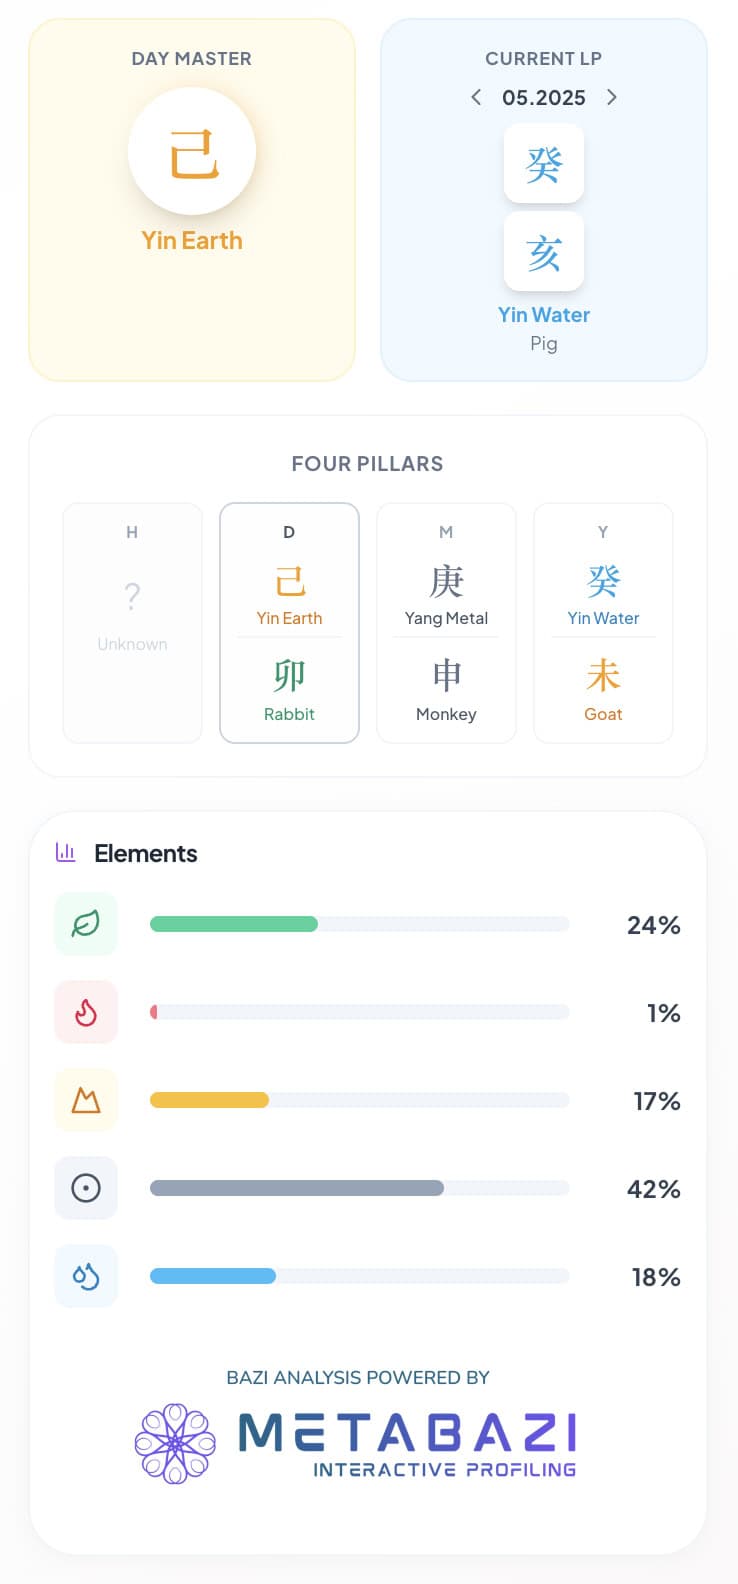The width and height of the screenshot is (738, 1584).
Task: Click the water droplet element icon
Action: pyautogui.click(x=86, y=1277)
